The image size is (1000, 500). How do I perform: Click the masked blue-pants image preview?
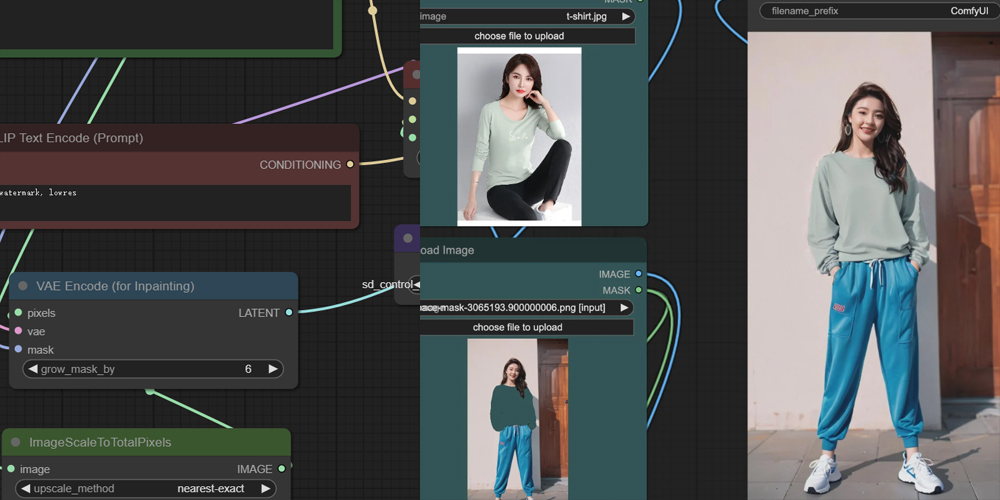pos(518,418)
